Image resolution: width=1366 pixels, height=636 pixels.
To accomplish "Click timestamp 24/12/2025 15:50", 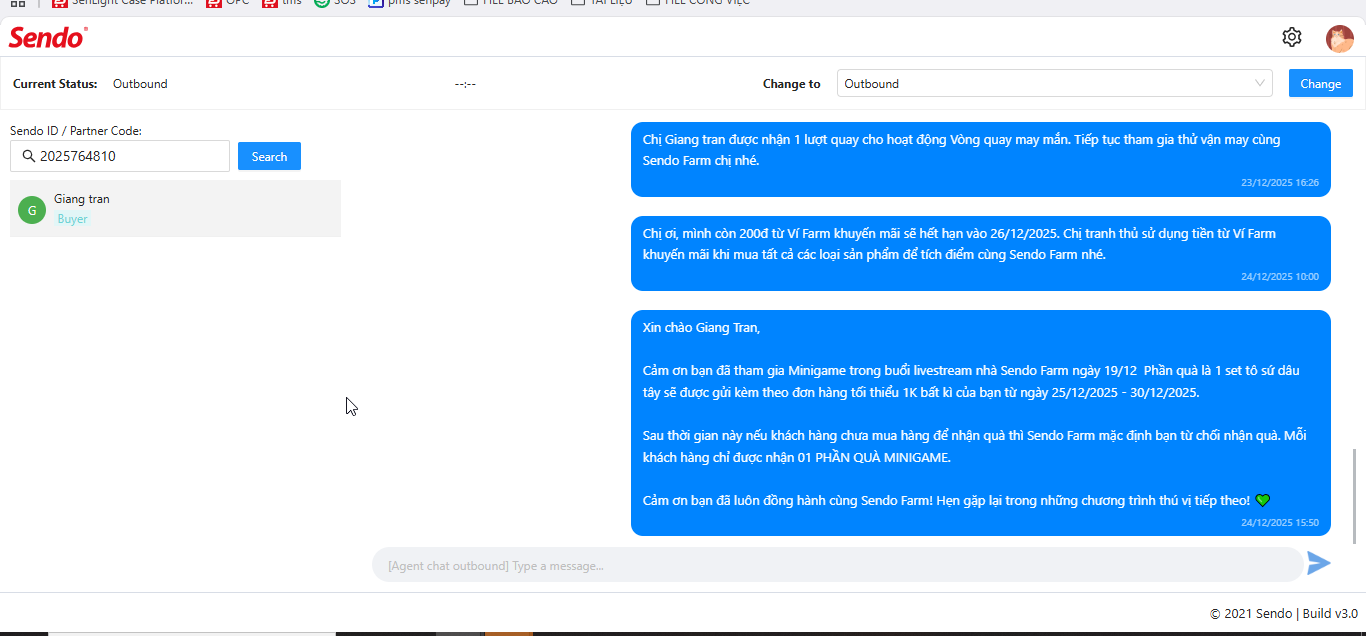I will coord(1280,522).
